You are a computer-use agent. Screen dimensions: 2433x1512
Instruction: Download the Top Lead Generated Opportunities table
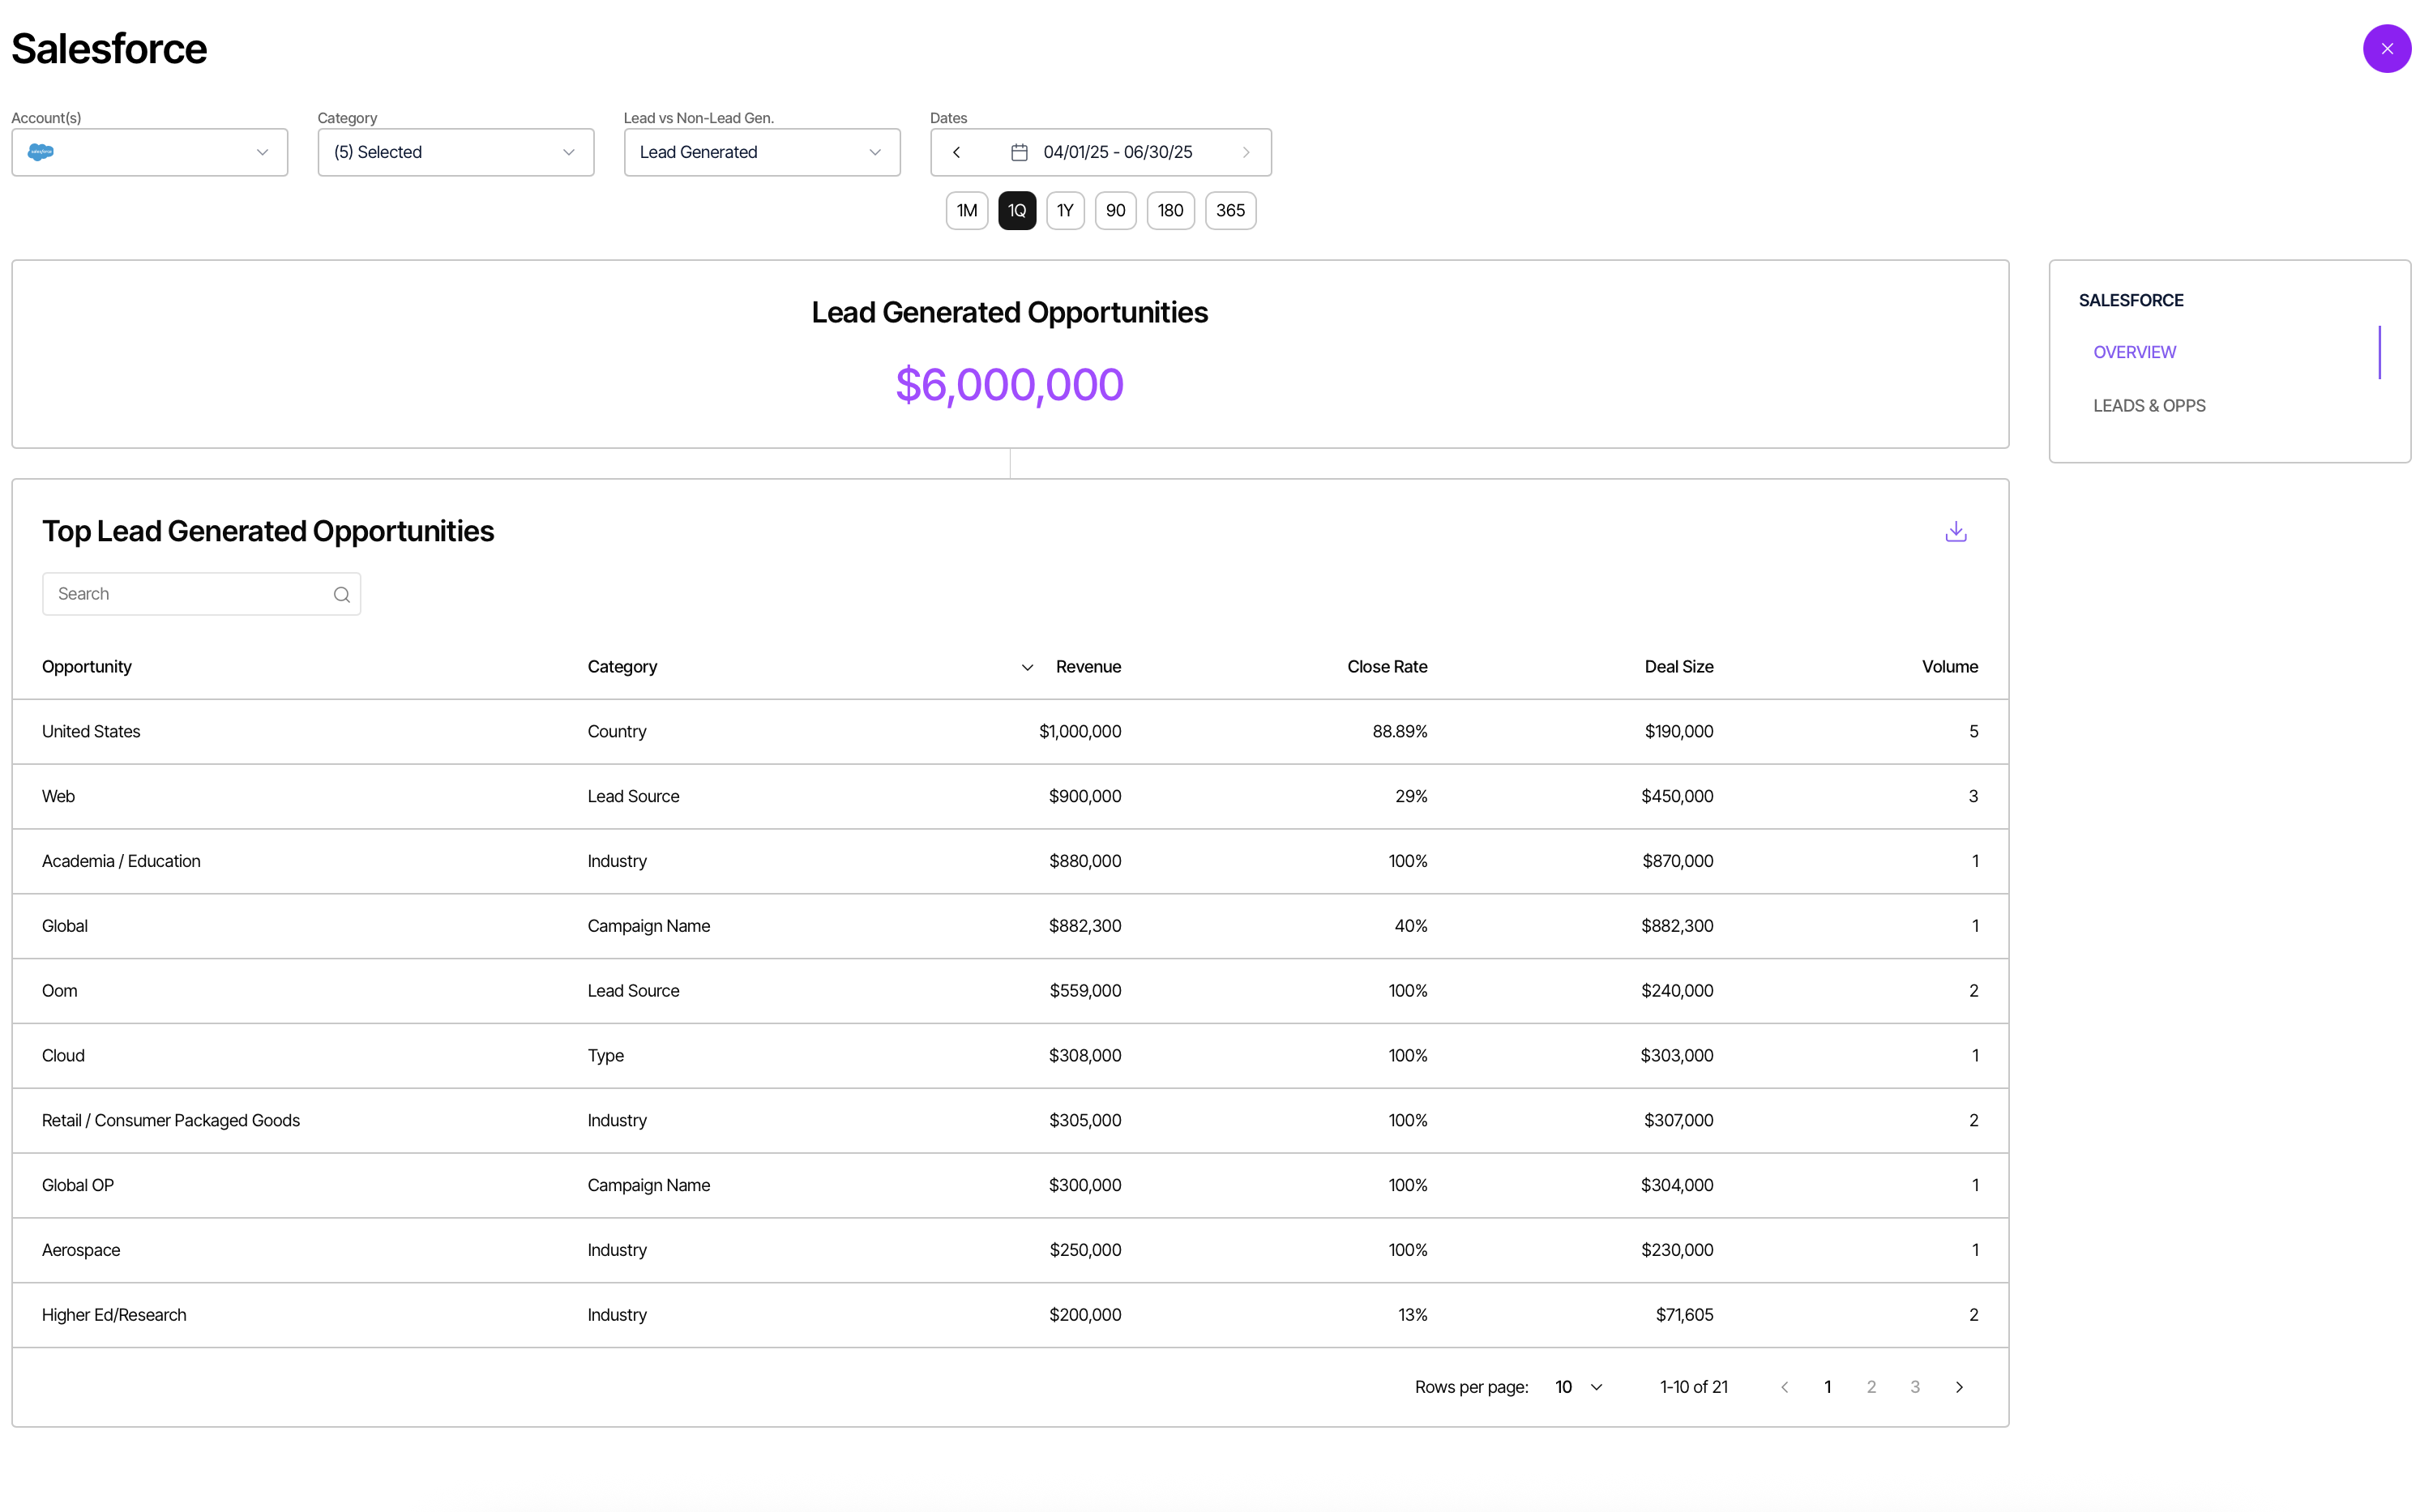pyautogui.click(x=1955, y=531)
